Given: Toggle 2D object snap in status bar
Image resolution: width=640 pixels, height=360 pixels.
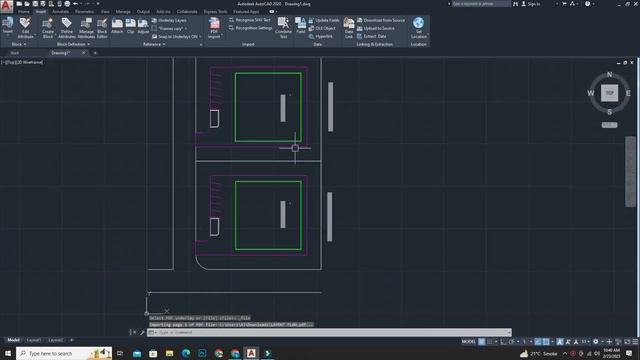Looking at the screenshot, I should (546, 342).
